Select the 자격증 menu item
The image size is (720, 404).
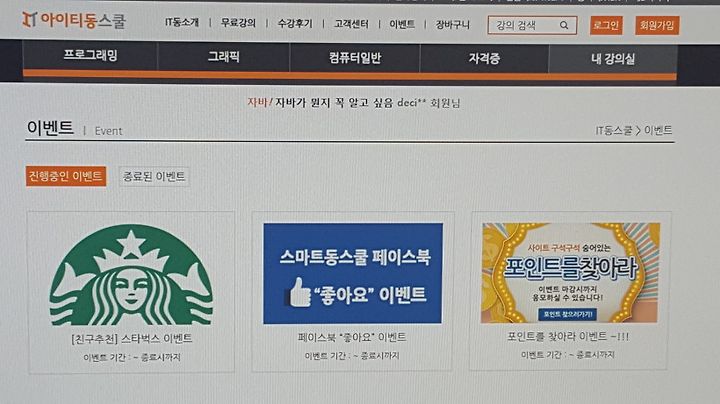[x=484, y=58]
